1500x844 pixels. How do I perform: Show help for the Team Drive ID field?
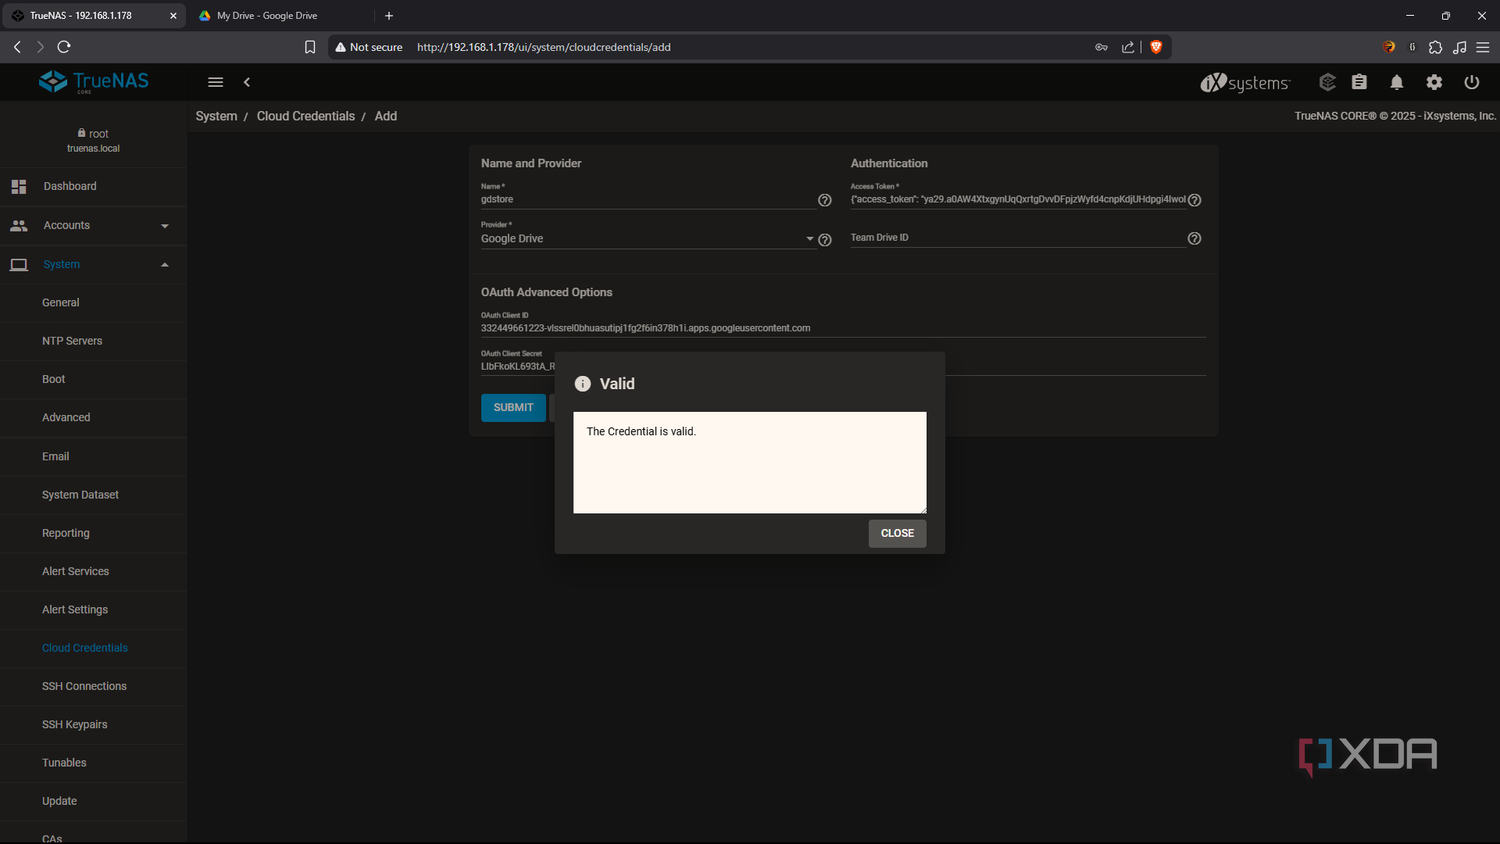(x=1194, y=239)
